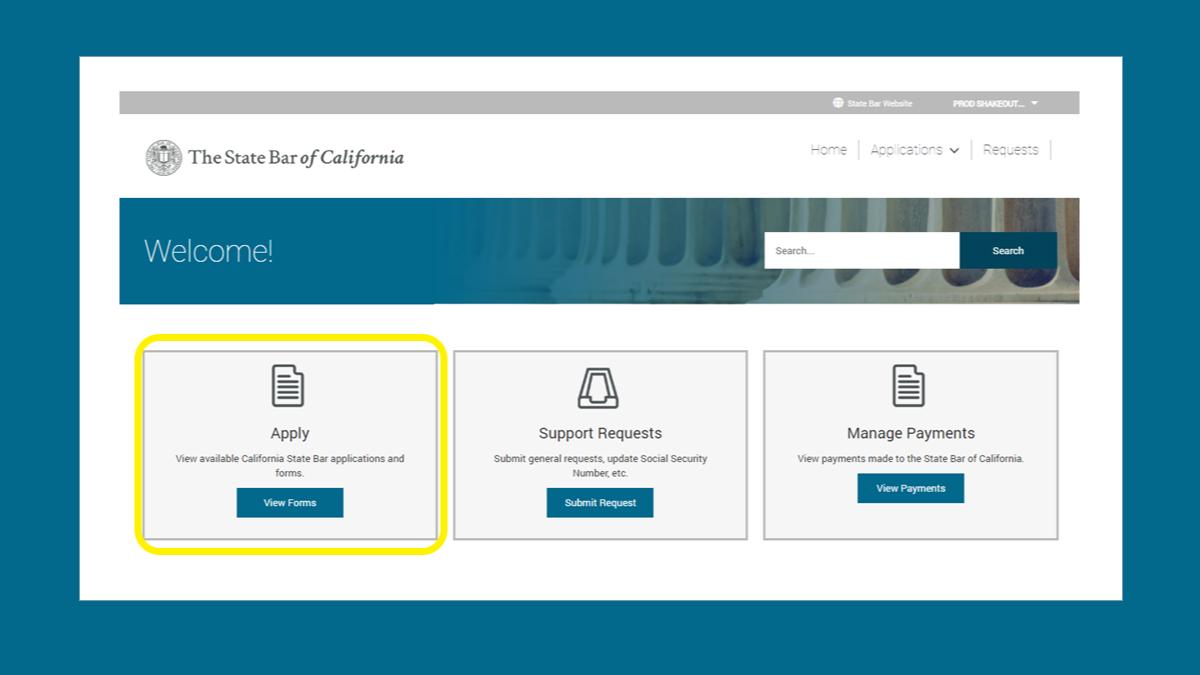Image resolution: width=1200 pixels, height=675 pixels.
Task: Click the Manage Payments document icon
Action: coord(909,386)
